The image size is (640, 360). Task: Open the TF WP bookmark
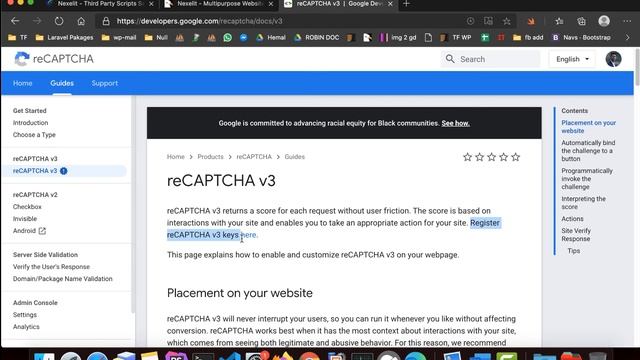point(456,38)
